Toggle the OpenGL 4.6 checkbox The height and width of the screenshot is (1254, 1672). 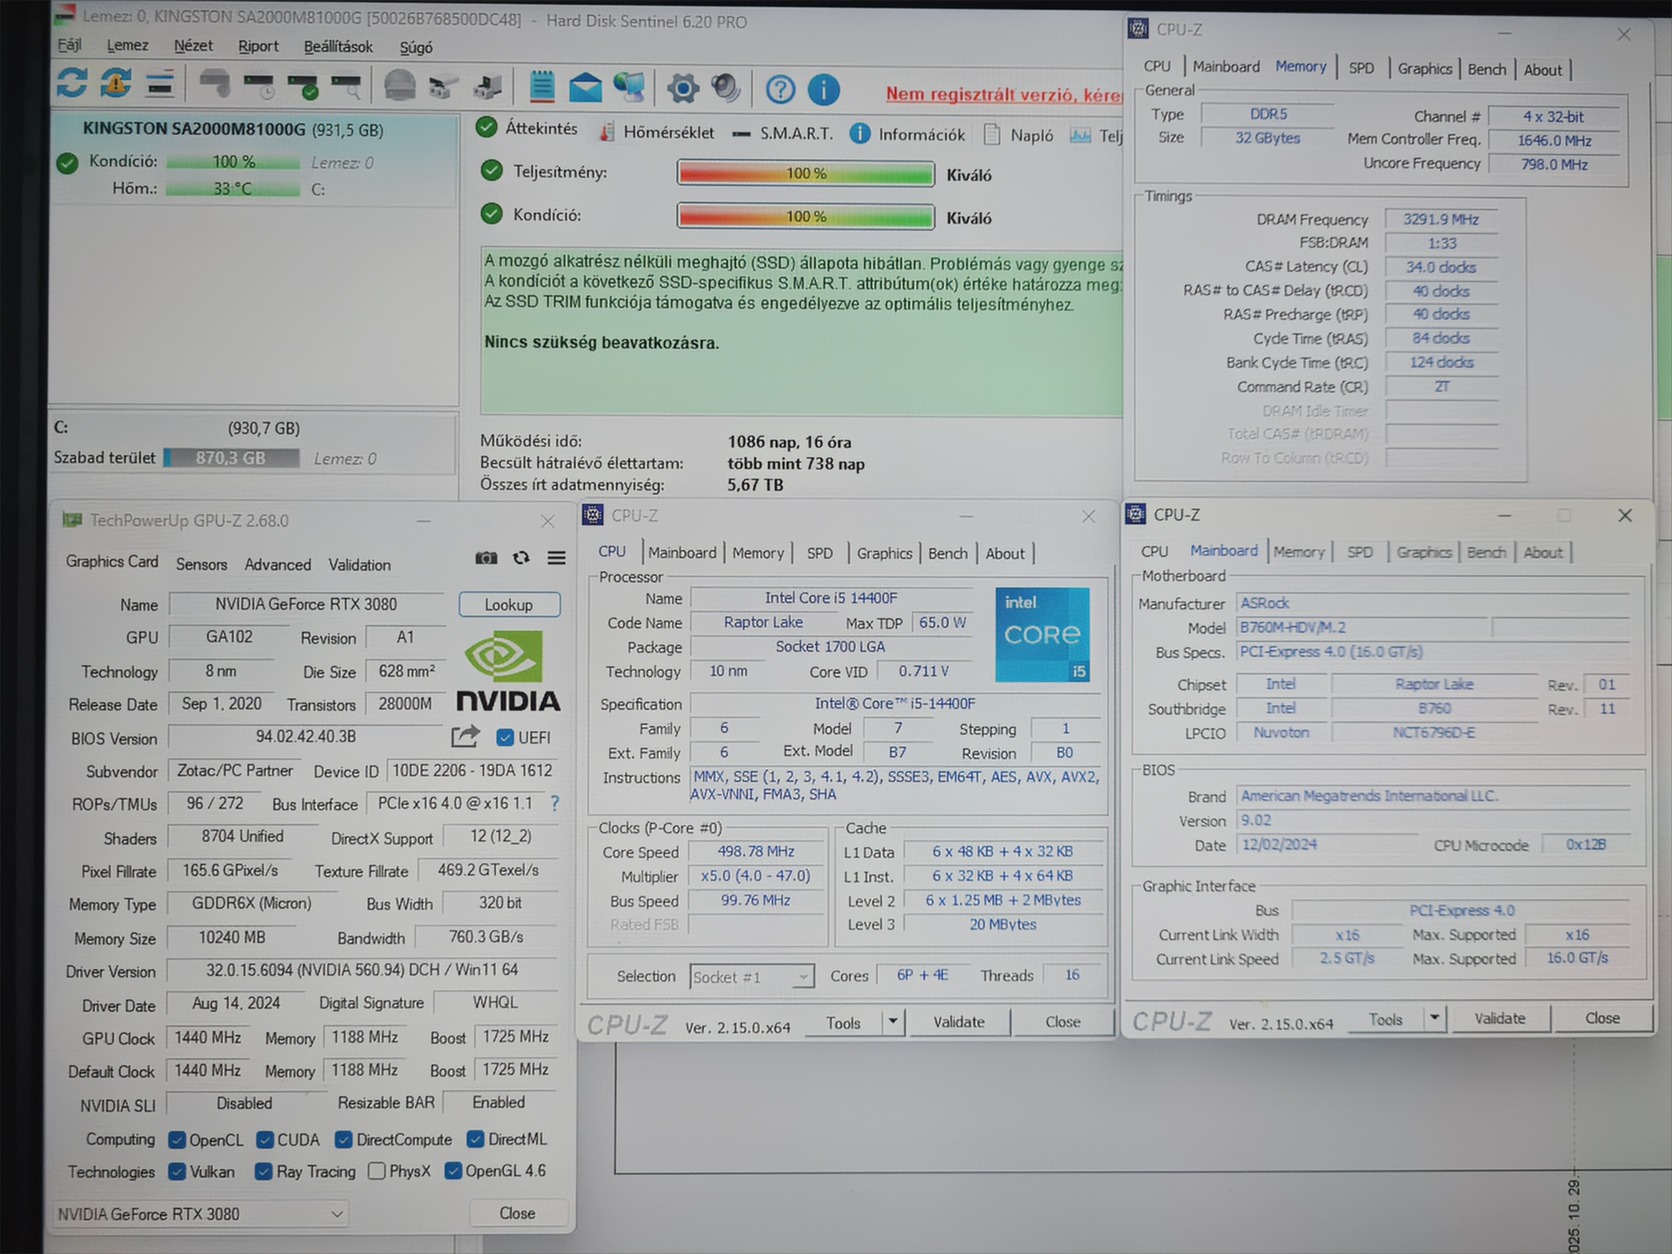point(453,1171)
